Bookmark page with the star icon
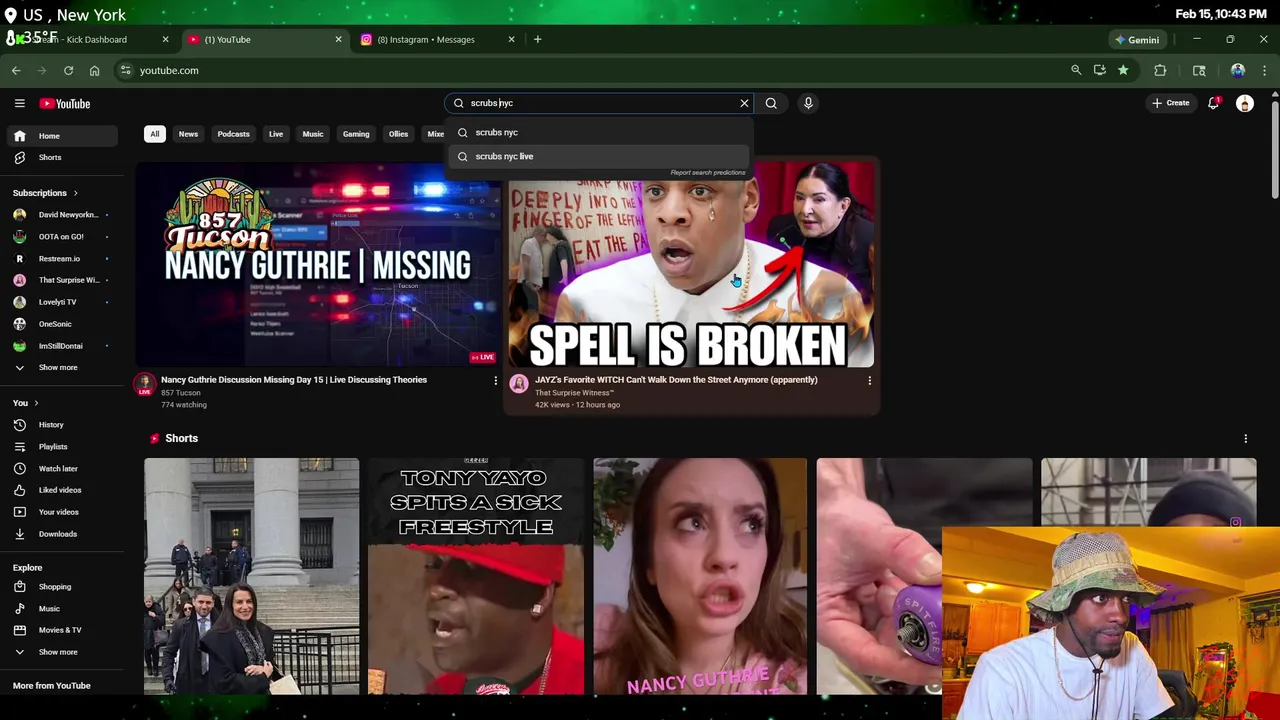The height and width of the screenshot is (720, 1280). (x=1123, y=70)
